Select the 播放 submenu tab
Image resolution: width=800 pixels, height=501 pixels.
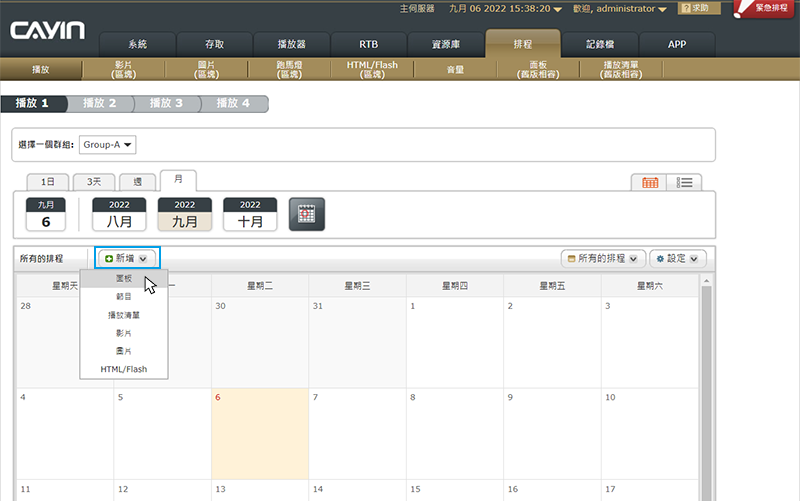pos(41,69)
